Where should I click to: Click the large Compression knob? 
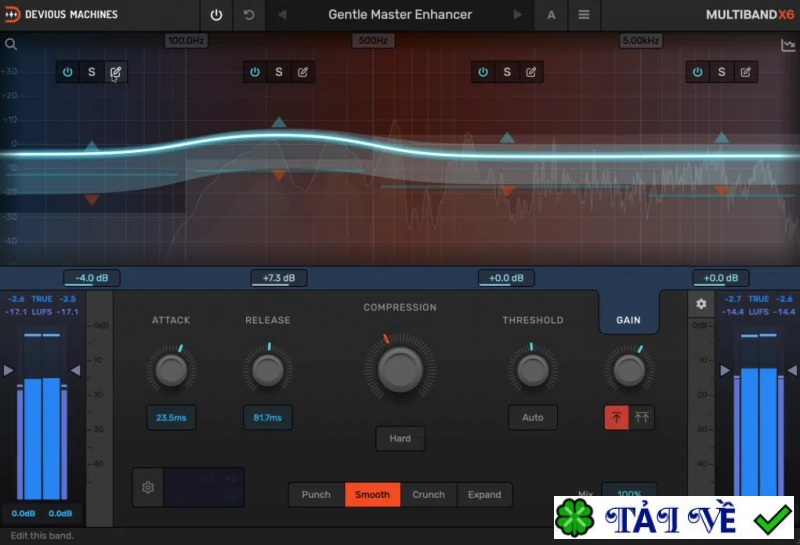pos(400,370)
